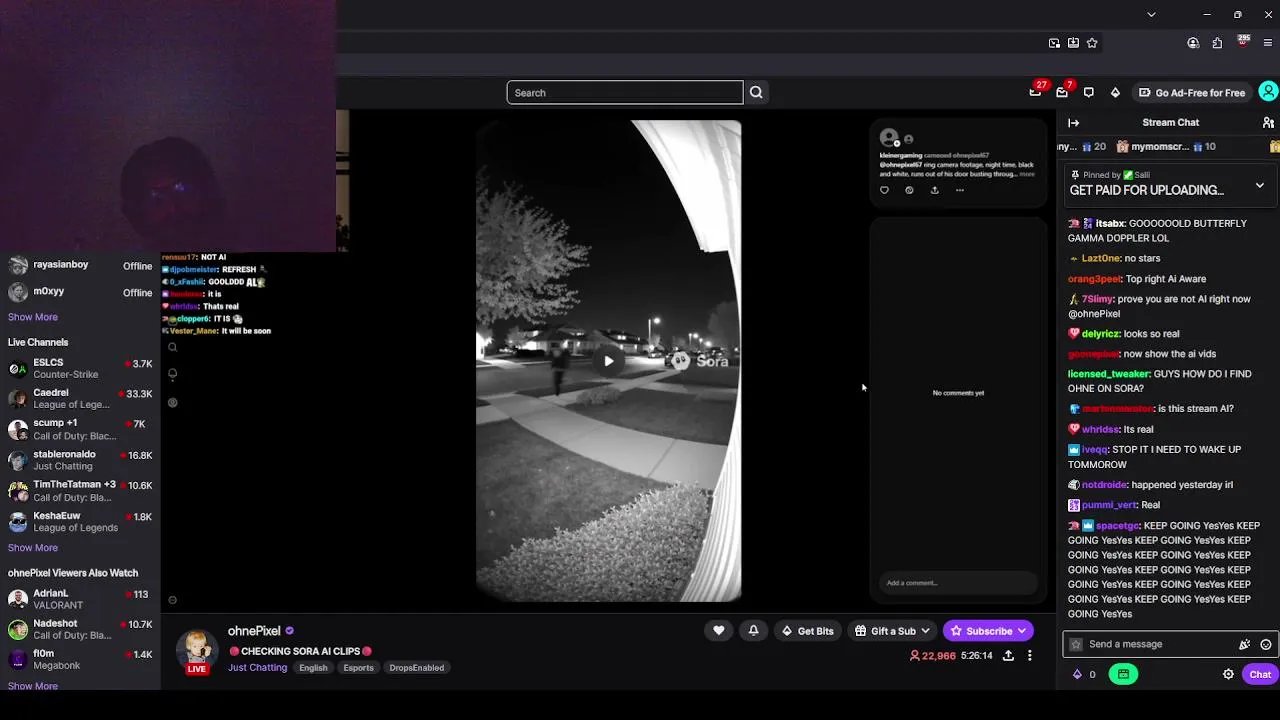The height and width of the screenshot is (720, 1280).
Task: Open the teal user profile avatar
Action: tap(1268, 92)
